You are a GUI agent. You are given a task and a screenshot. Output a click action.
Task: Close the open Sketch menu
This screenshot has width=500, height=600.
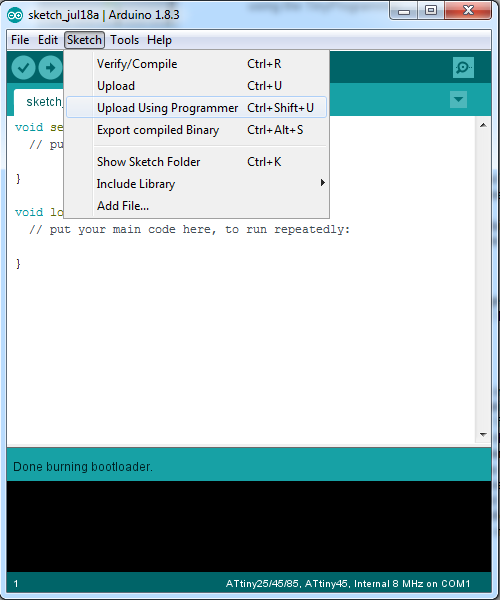[x=84, y=40]
